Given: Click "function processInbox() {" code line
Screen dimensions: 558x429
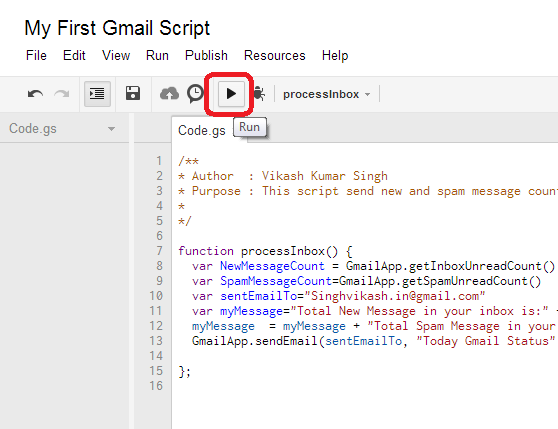Looking at the screenshot, I should (x=265, y=251).
